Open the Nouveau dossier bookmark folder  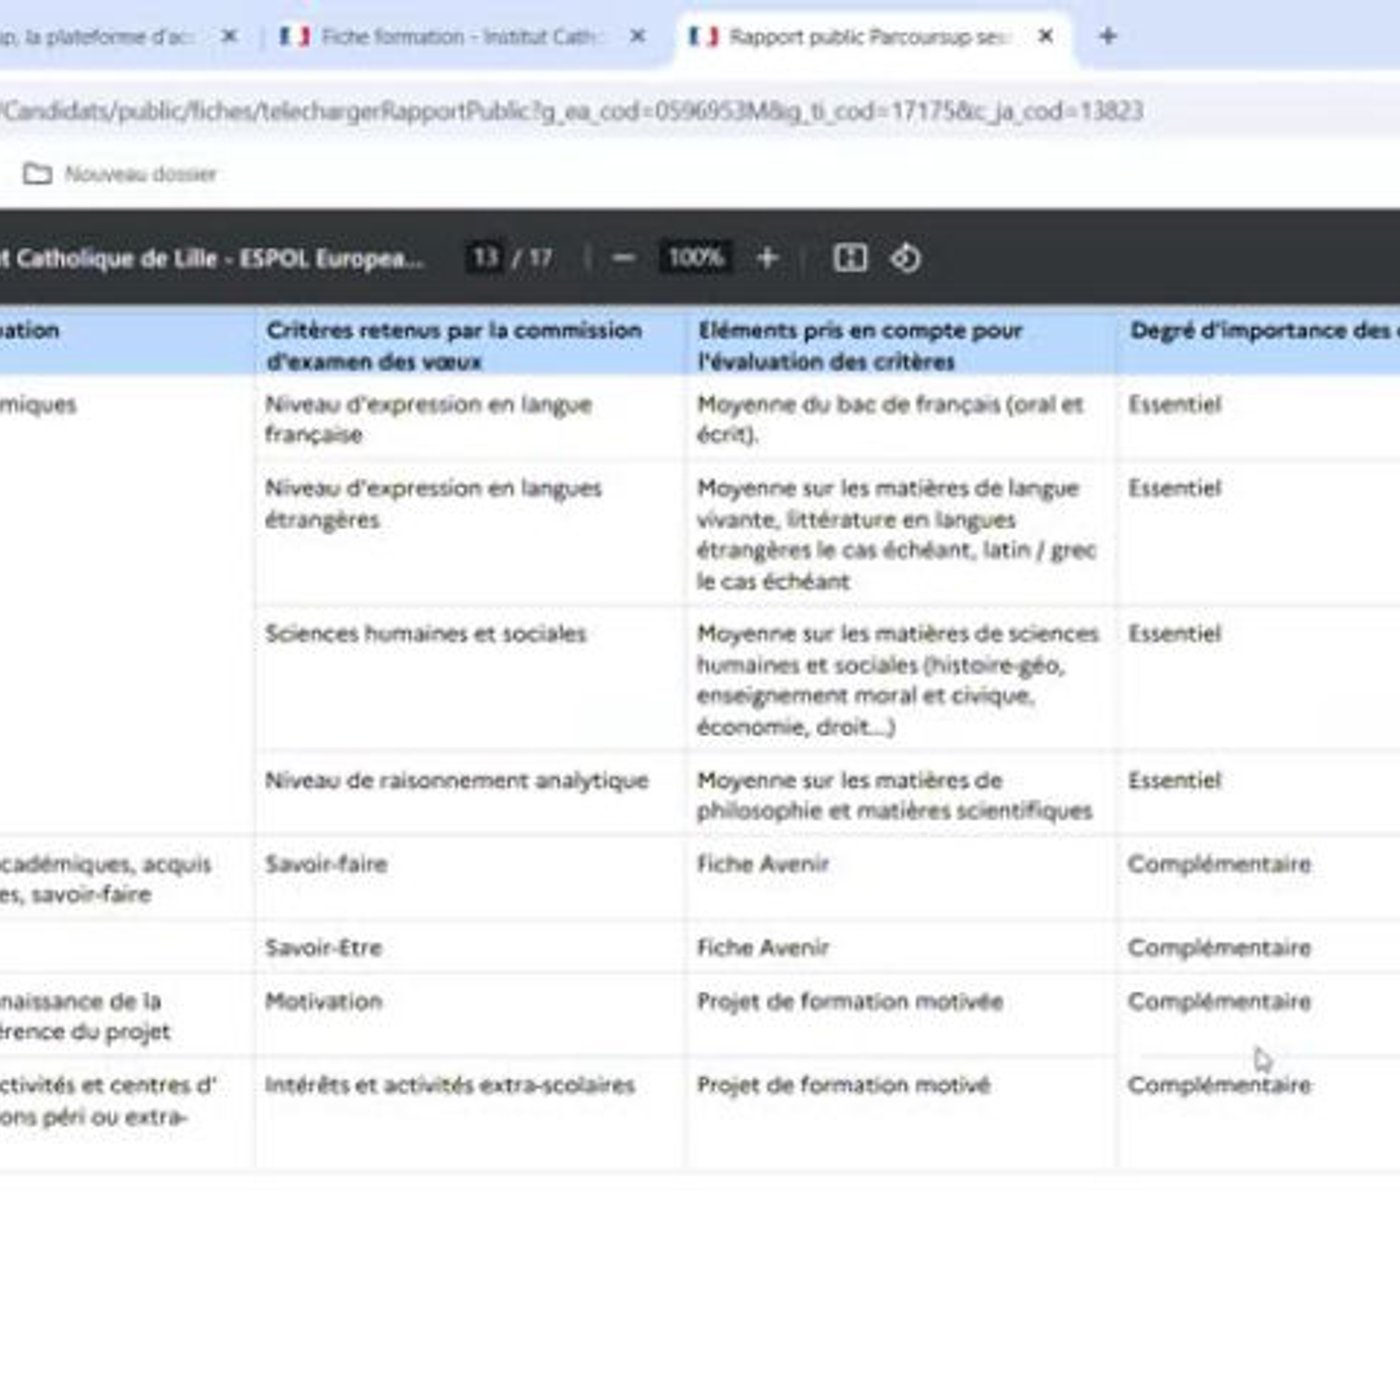point(120,174)
